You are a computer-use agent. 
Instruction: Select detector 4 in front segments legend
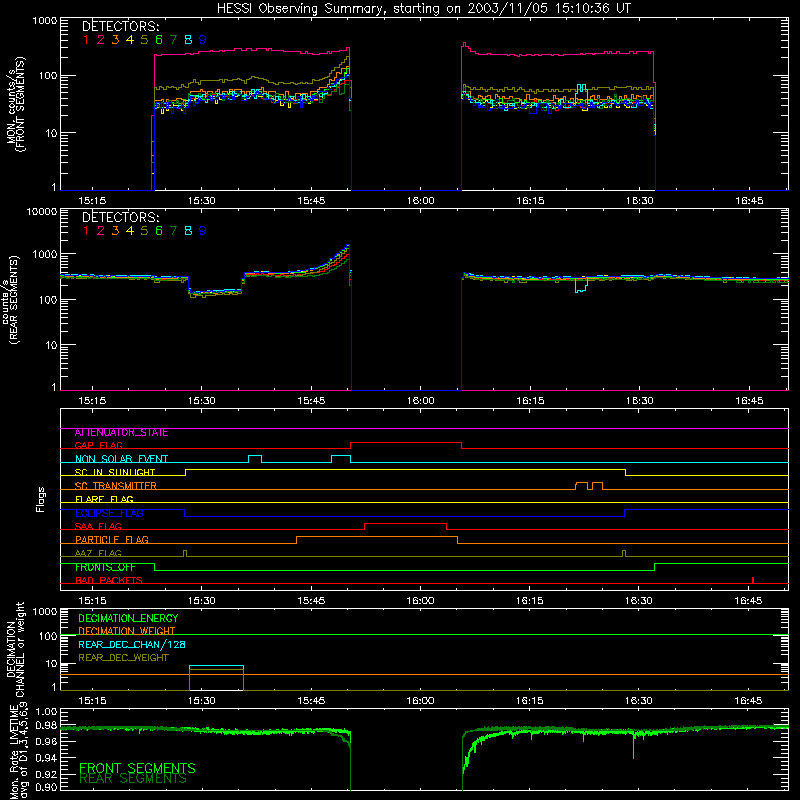pyautogui.click(x=130, y=40)
